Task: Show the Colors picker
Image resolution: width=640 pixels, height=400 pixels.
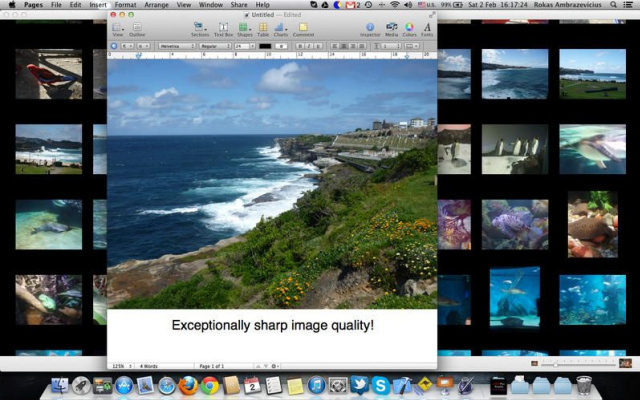Action: click(x=409, y=28)
